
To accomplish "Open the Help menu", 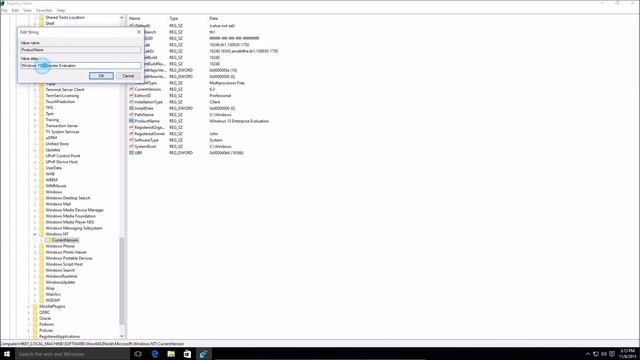I will click(x=61, y=10).
